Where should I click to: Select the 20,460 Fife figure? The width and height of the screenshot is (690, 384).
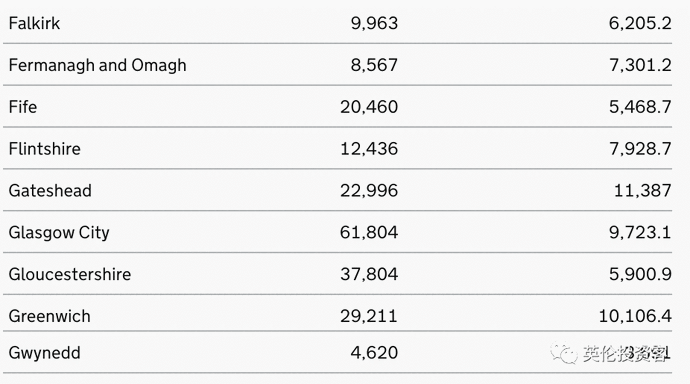(x=369, y=107)
